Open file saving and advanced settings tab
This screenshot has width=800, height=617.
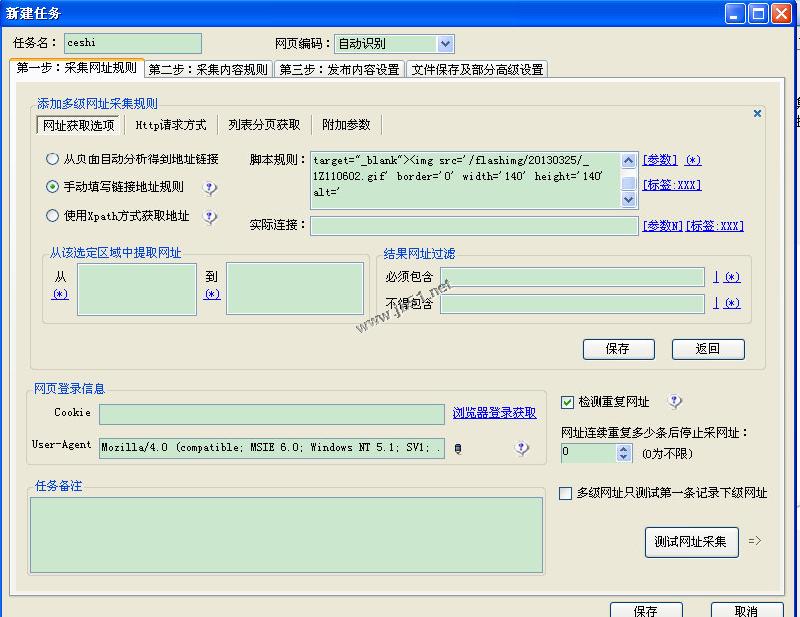(x=477, y=69)
